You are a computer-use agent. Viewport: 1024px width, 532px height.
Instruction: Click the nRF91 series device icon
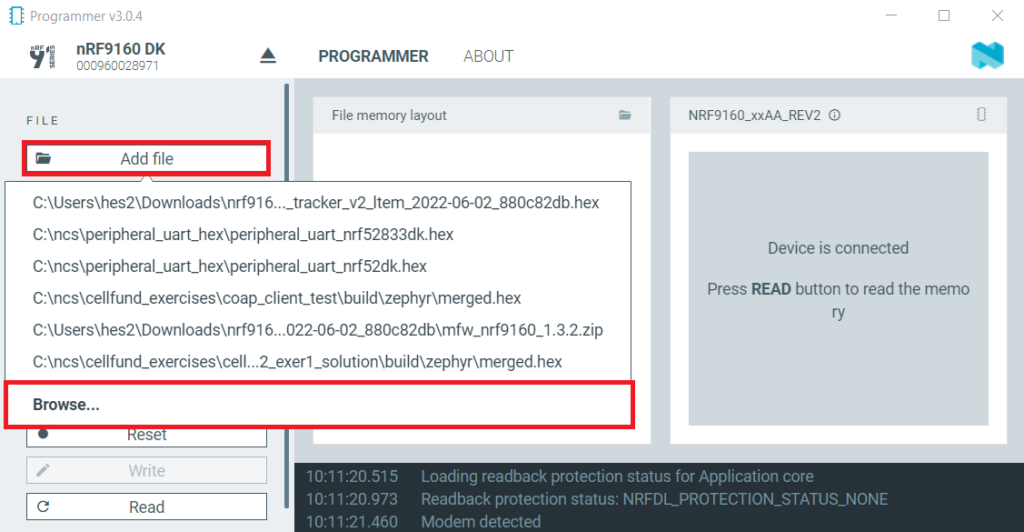(42, 57)
